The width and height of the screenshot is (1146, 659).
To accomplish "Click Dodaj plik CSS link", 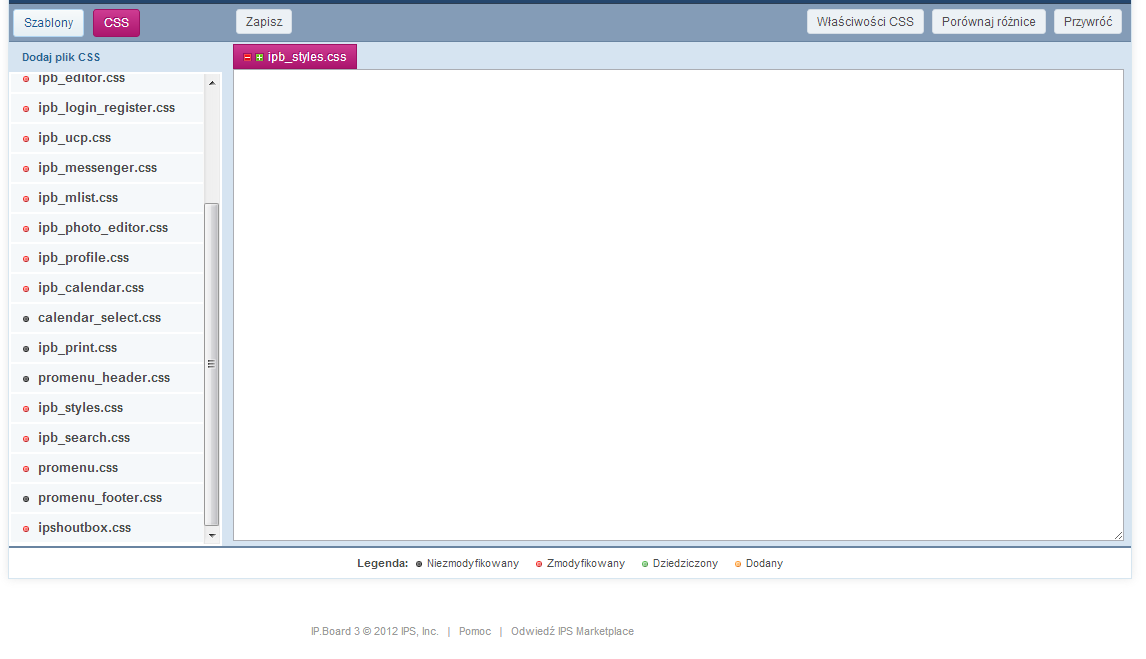I will click(61, 57).
